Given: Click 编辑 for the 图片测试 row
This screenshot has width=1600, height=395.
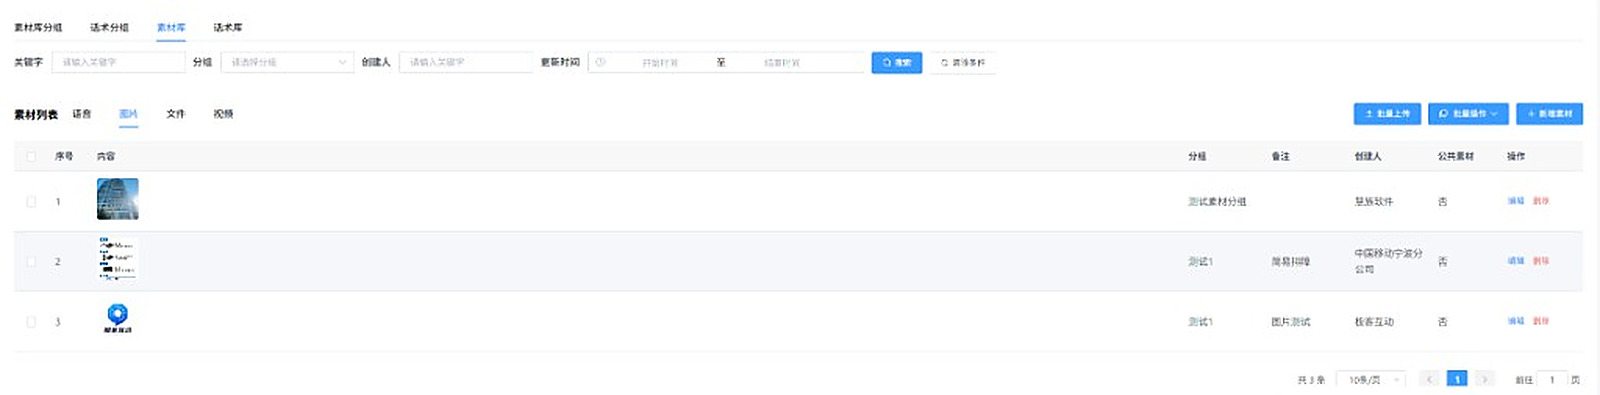Looking at the screenshot, I should click(x=1516, y=321).
